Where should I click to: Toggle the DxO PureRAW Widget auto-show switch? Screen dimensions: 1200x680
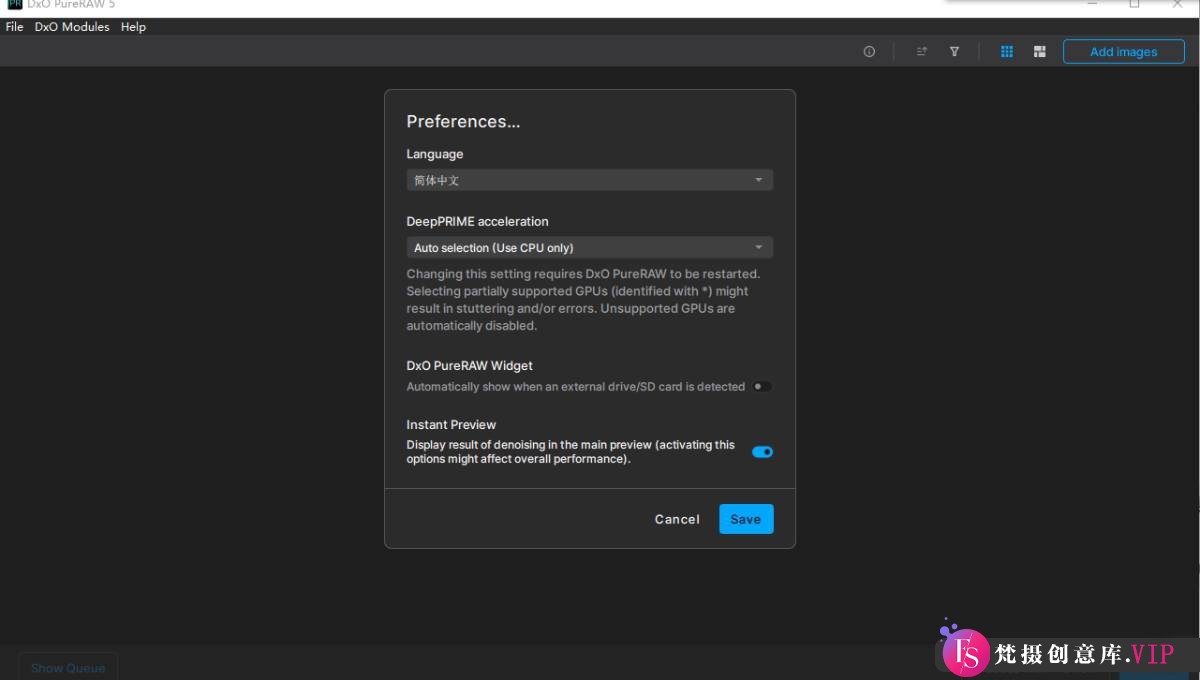coord(762,386)
